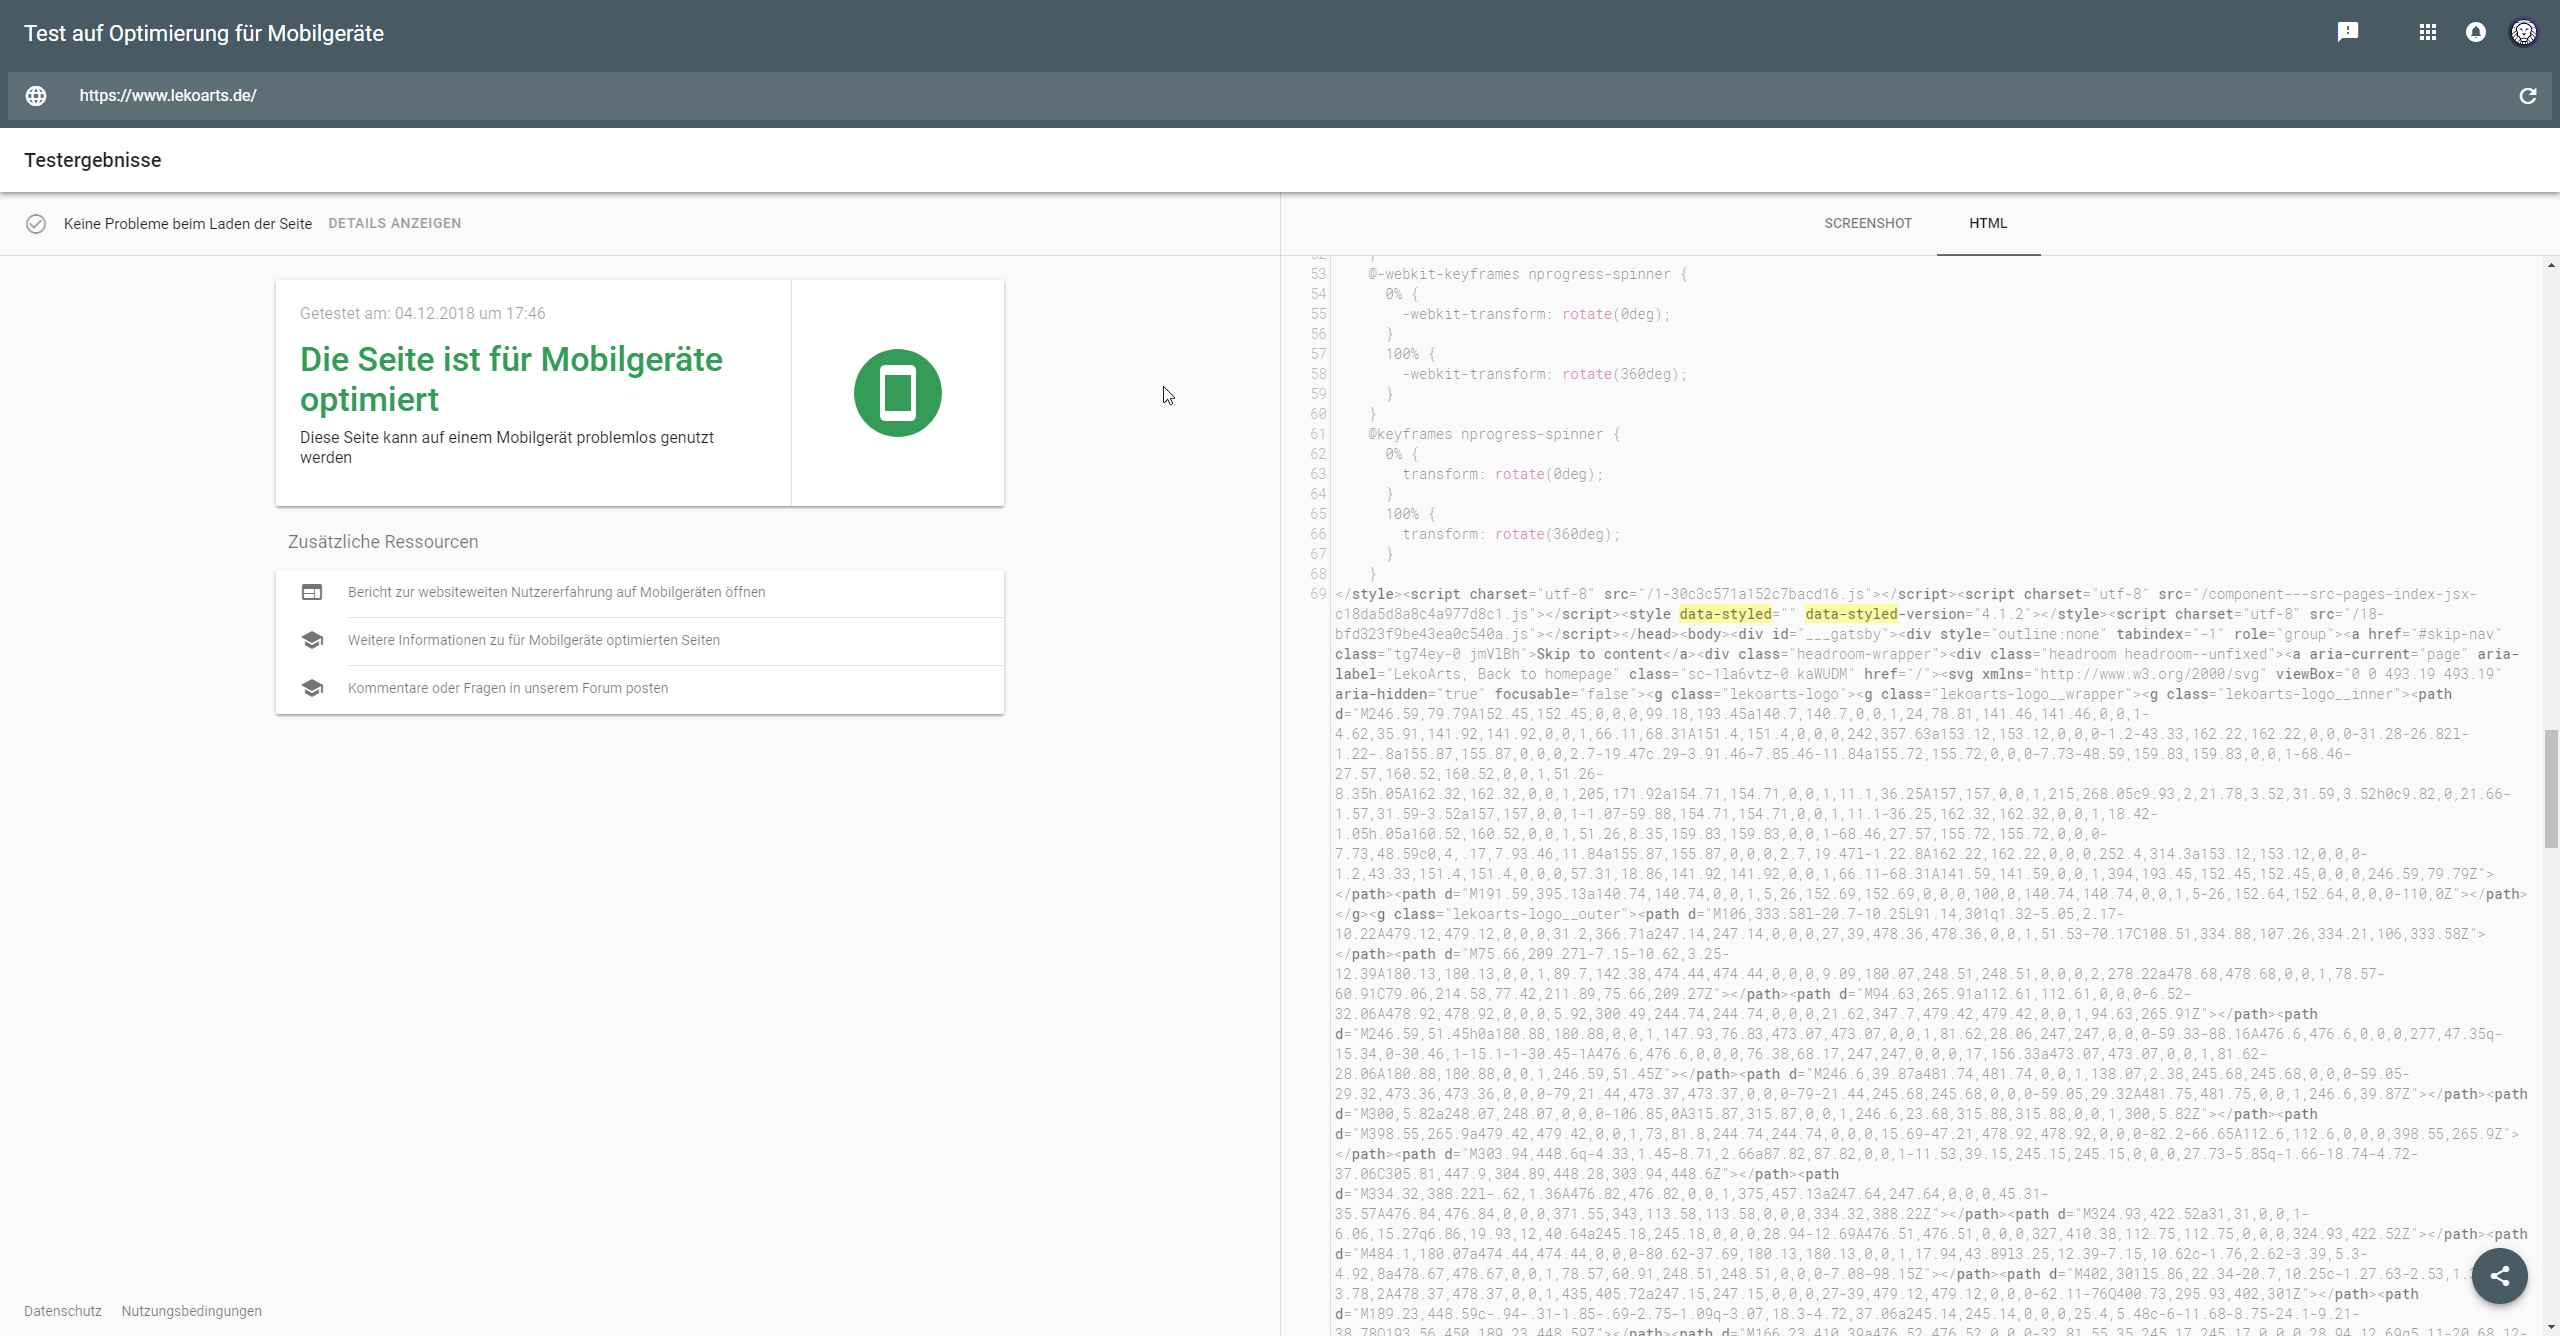
Task: Click the HTML panel scrollbar thumb
Action: 2551,790
